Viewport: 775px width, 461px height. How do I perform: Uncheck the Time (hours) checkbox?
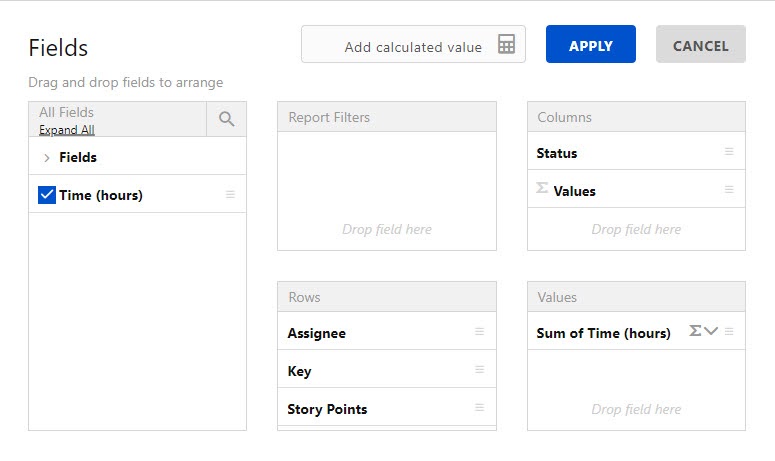tap(46, 195)
